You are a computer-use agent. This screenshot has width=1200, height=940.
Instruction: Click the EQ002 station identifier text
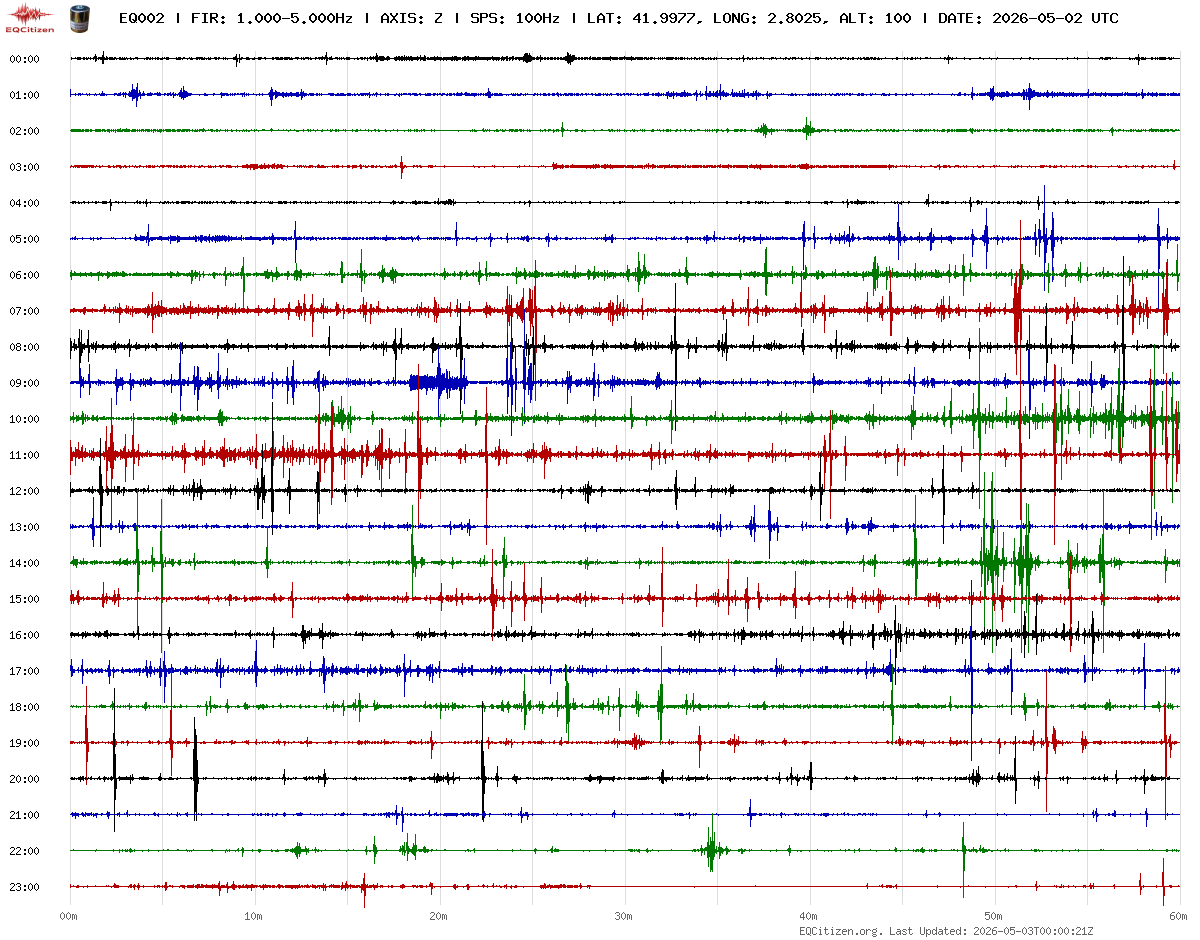(x=141, y=18)
